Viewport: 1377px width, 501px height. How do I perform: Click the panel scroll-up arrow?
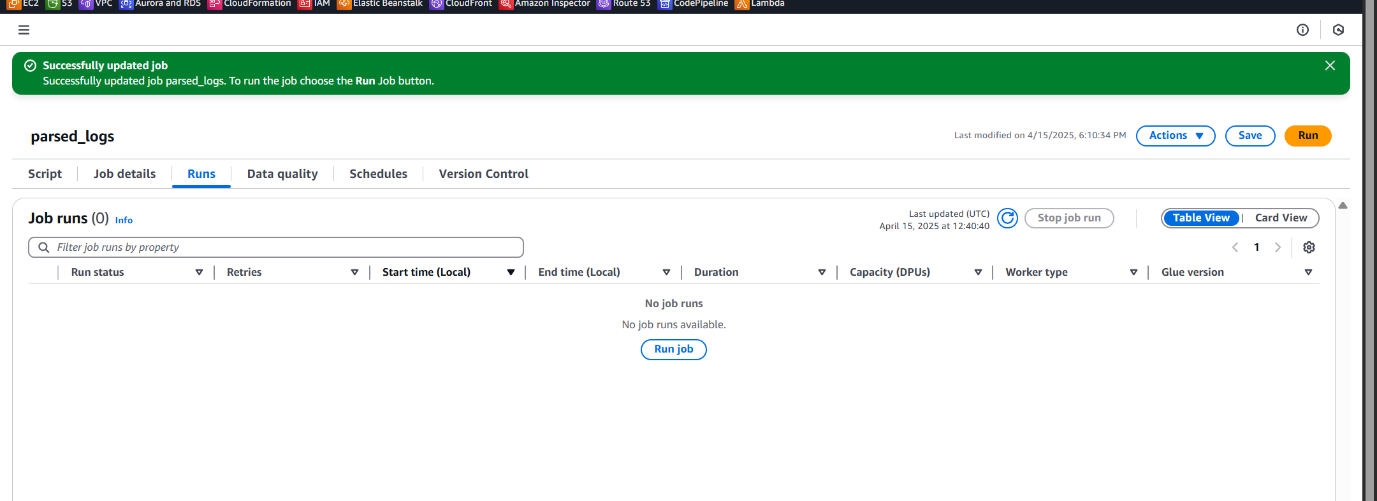coord(1343,206)
